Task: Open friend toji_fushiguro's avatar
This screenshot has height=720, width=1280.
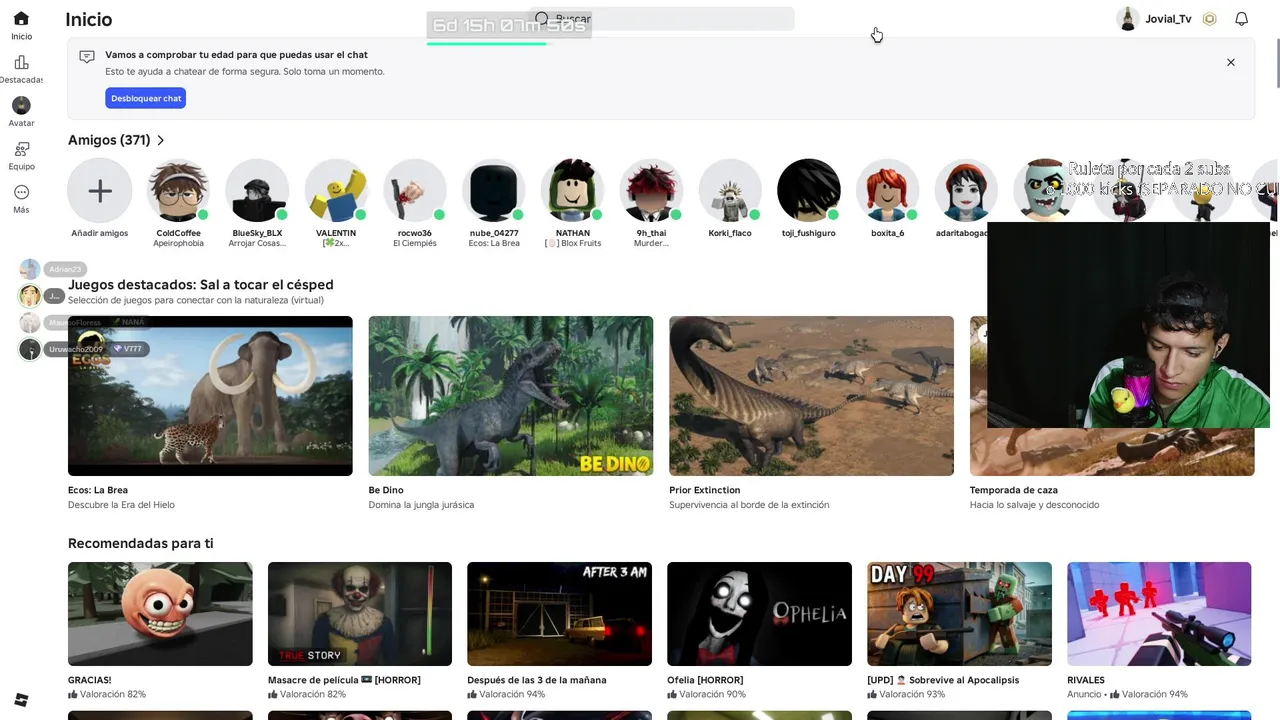Action: (808, 190)
